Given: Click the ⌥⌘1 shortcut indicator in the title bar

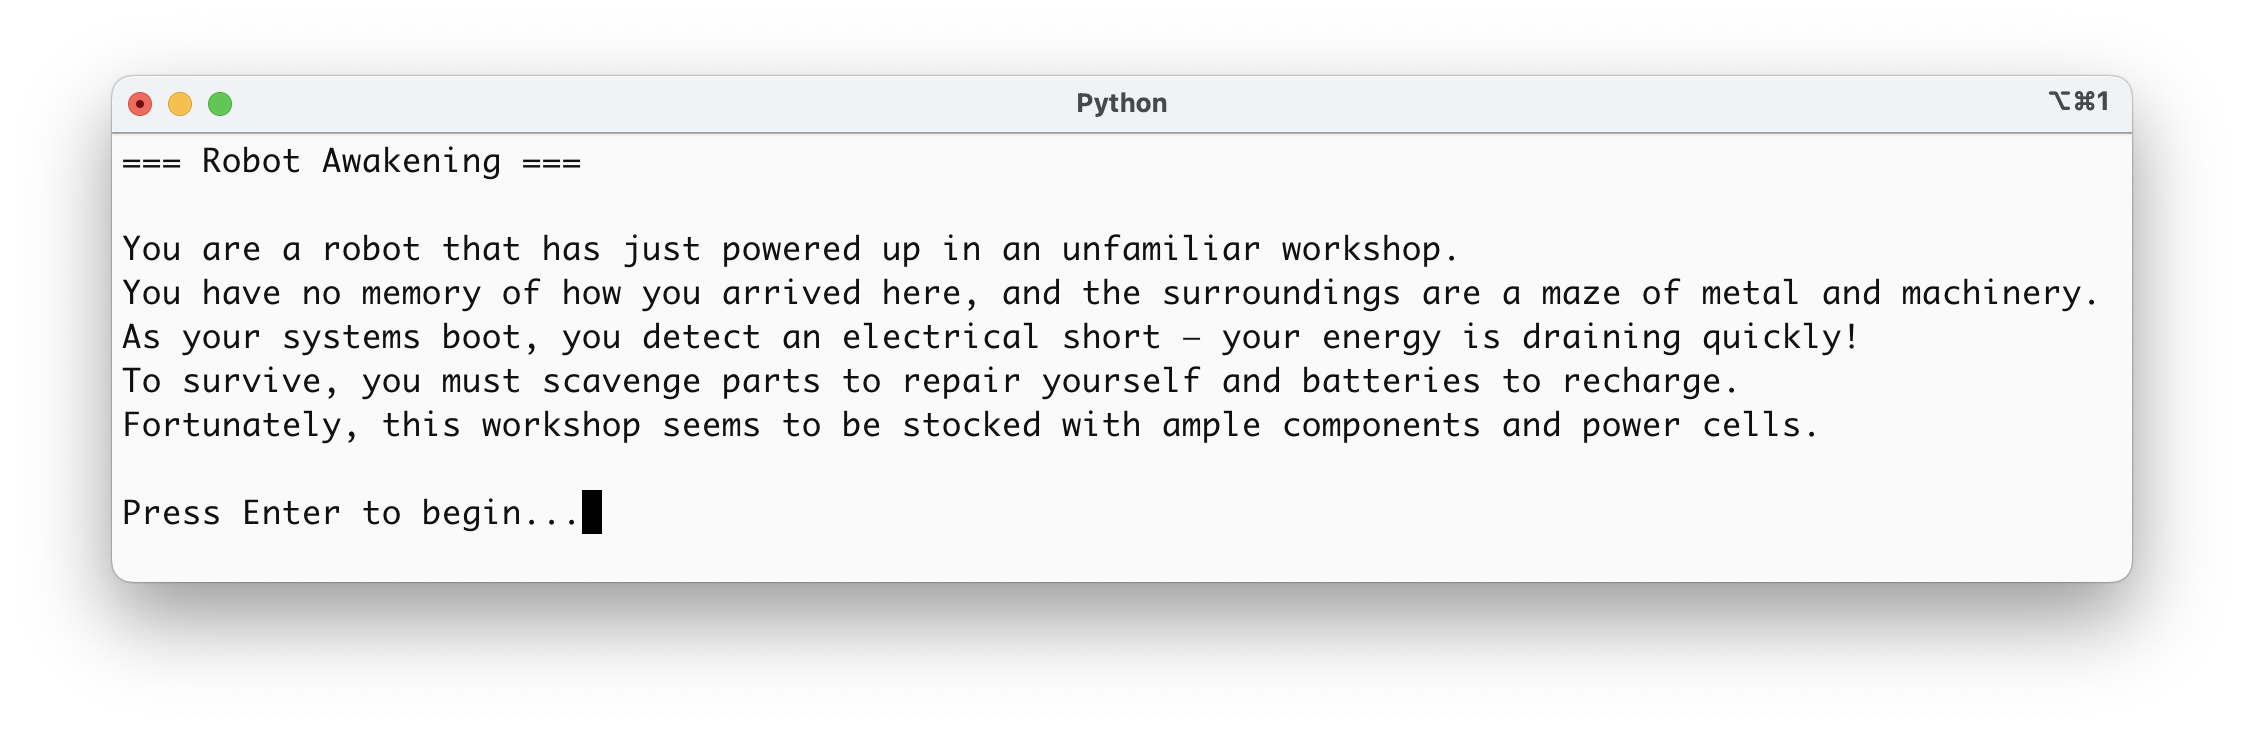Looking at the screenshot, I should click(2079, 102).
